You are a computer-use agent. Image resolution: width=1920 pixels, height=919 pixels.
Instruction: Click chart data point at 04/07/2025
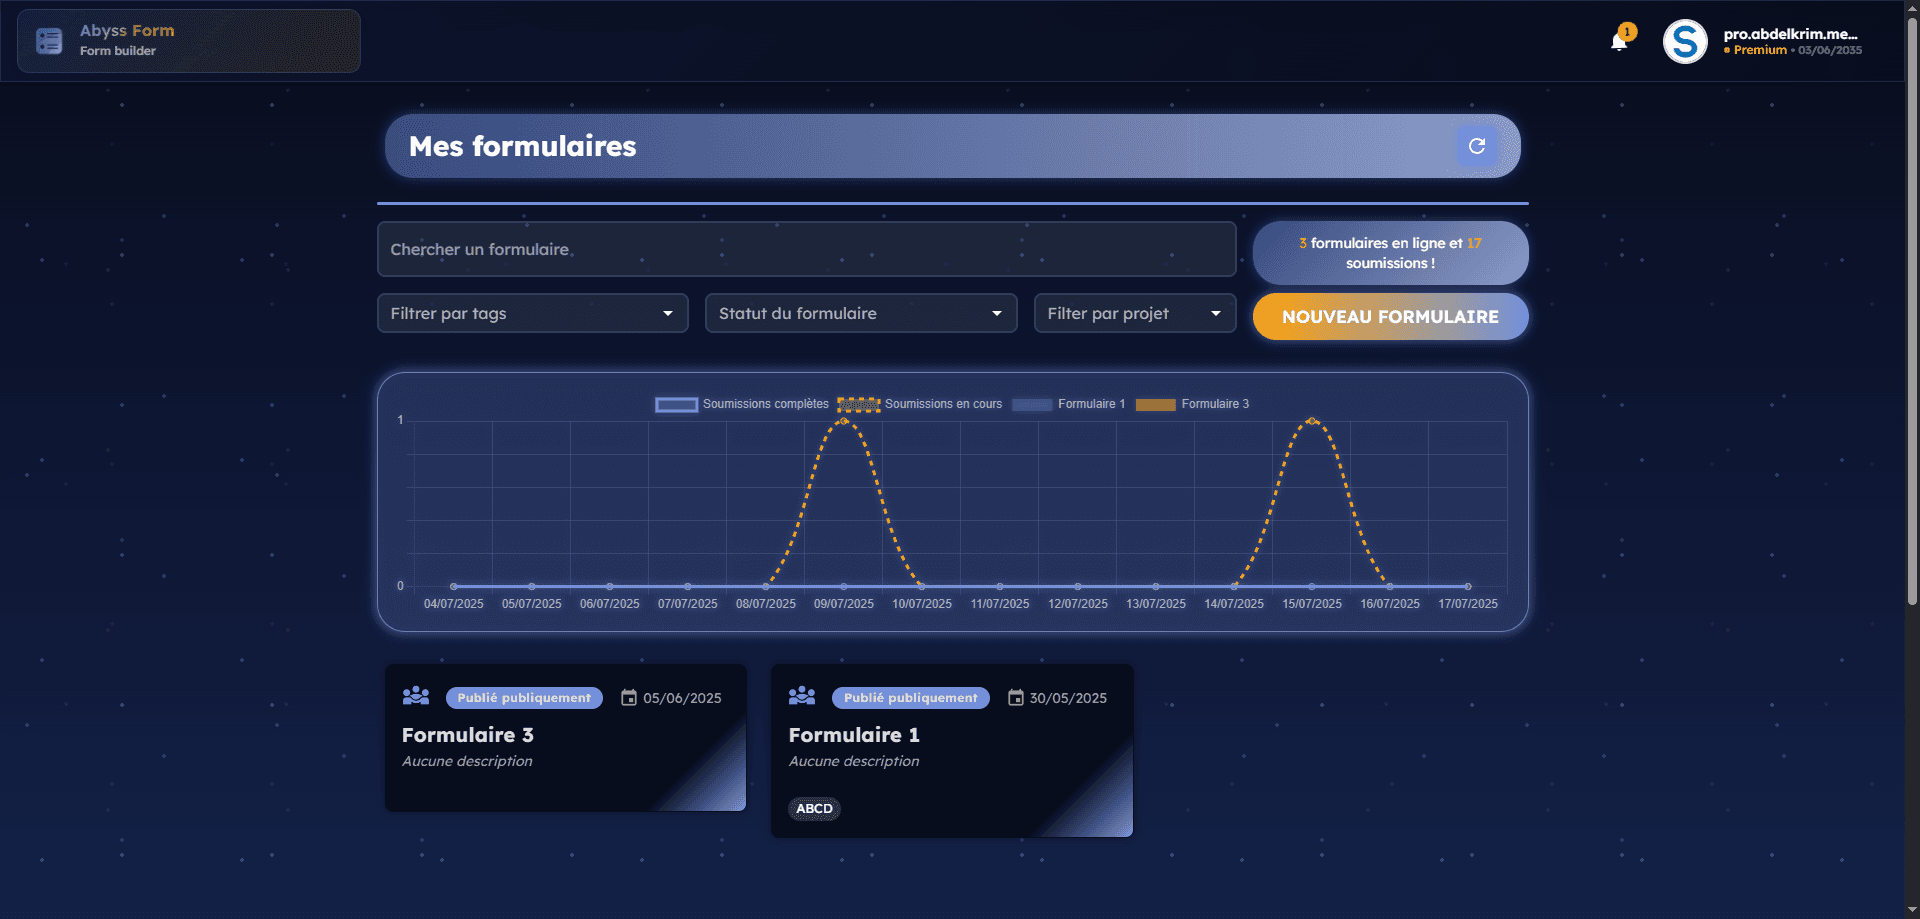tap(454, 586)
